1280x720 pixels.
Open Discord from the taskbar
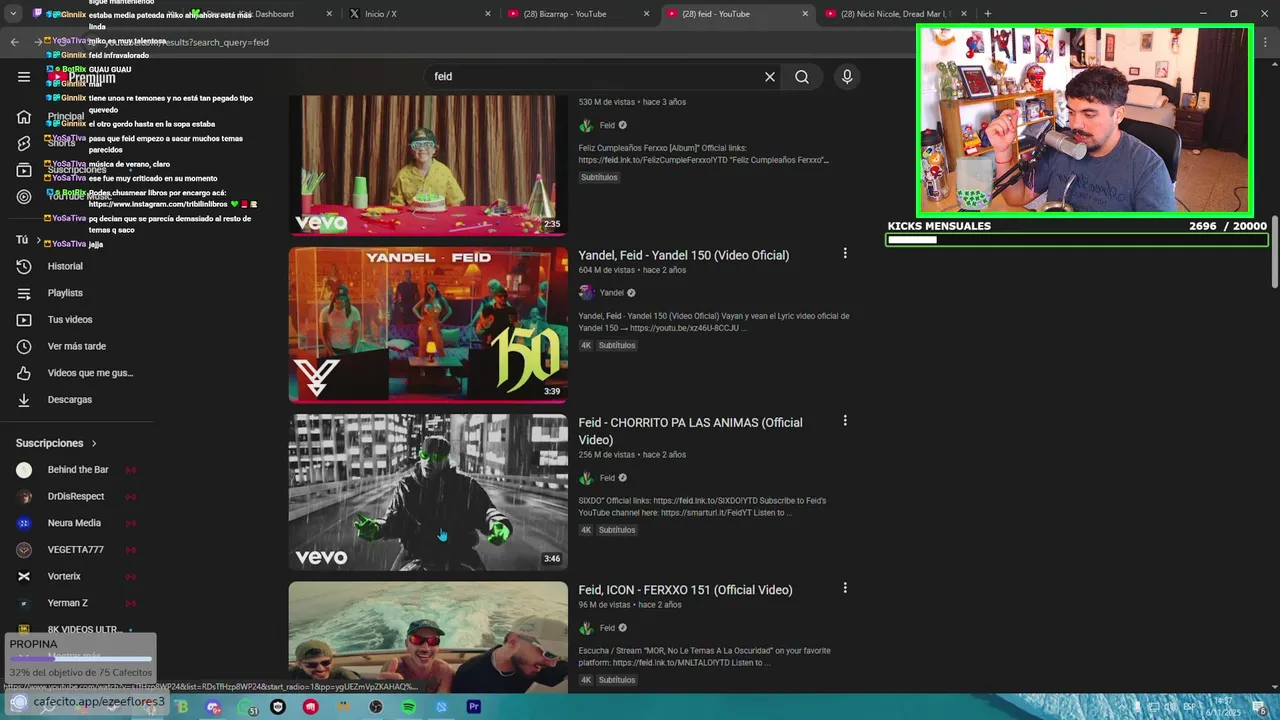click(213, 707)
